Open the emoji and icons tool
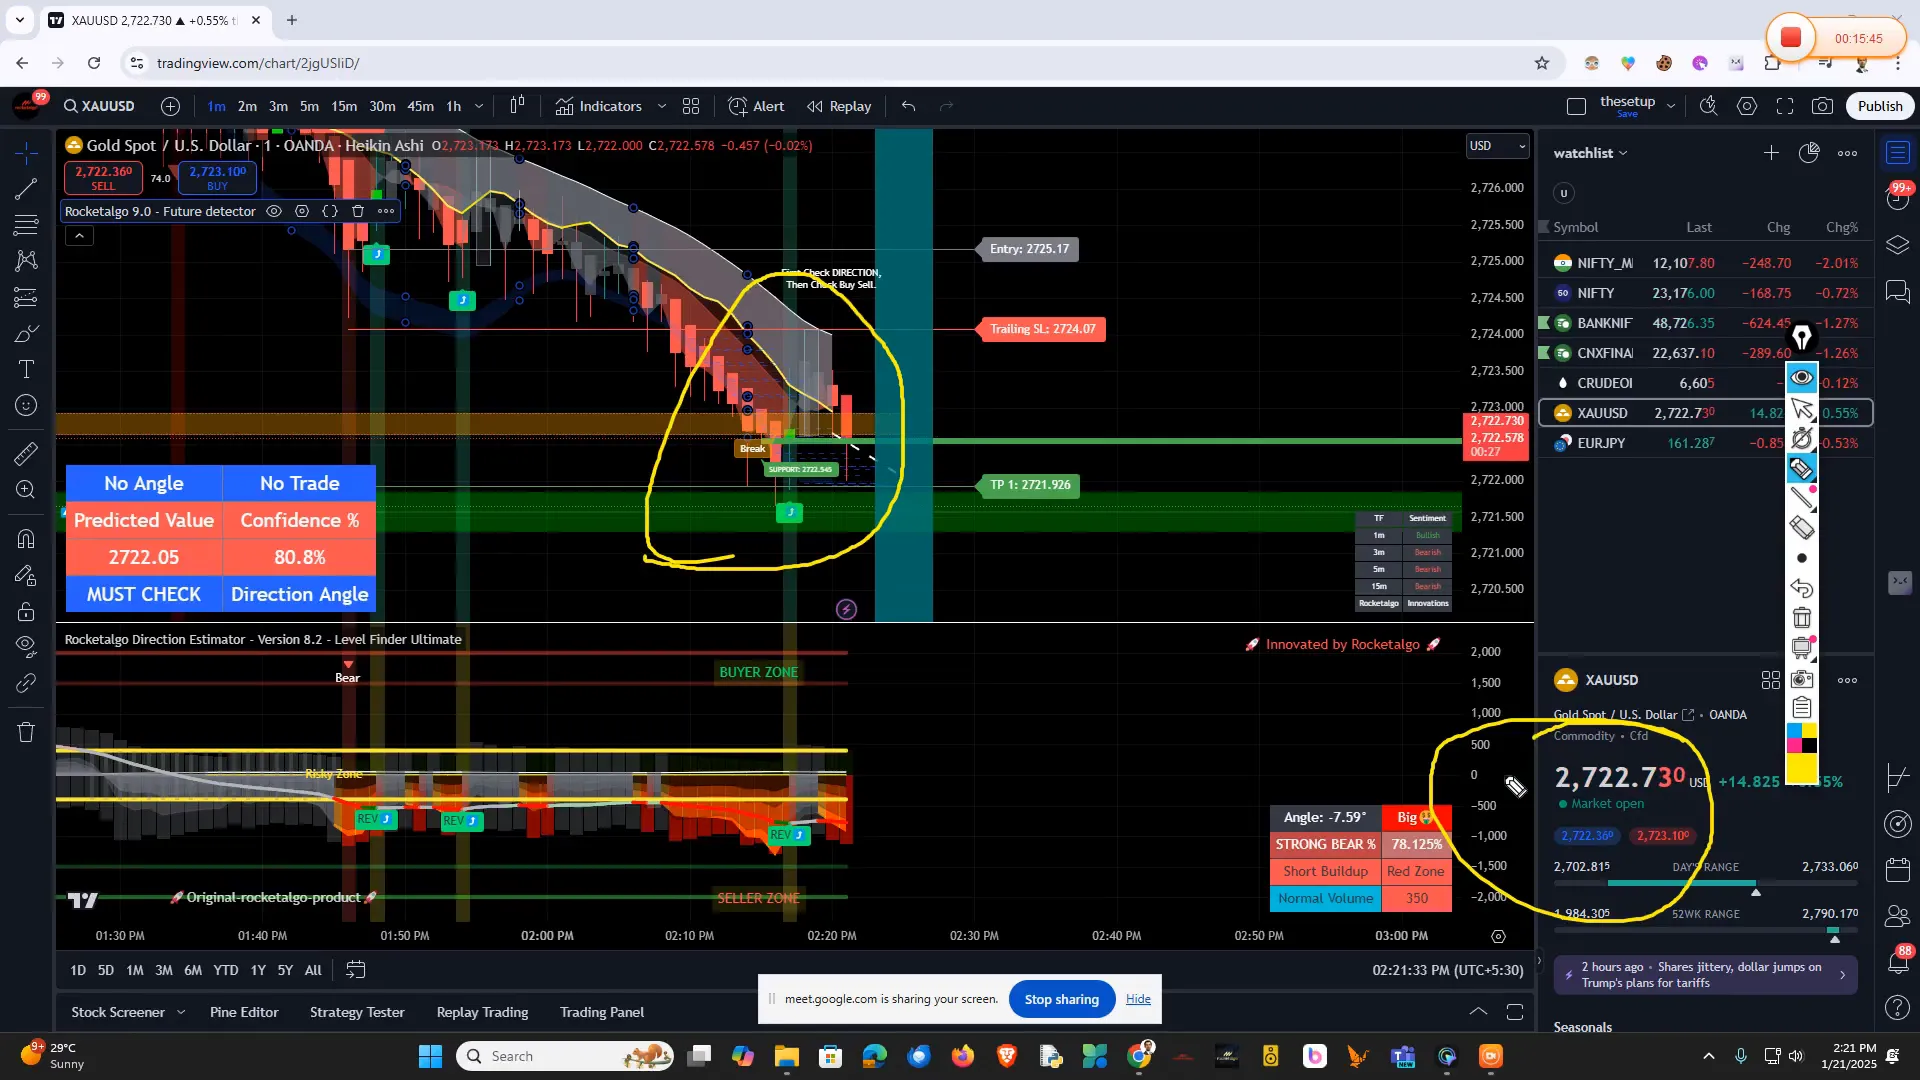This screenshot has height=1080, width=1920. point(26,406)
